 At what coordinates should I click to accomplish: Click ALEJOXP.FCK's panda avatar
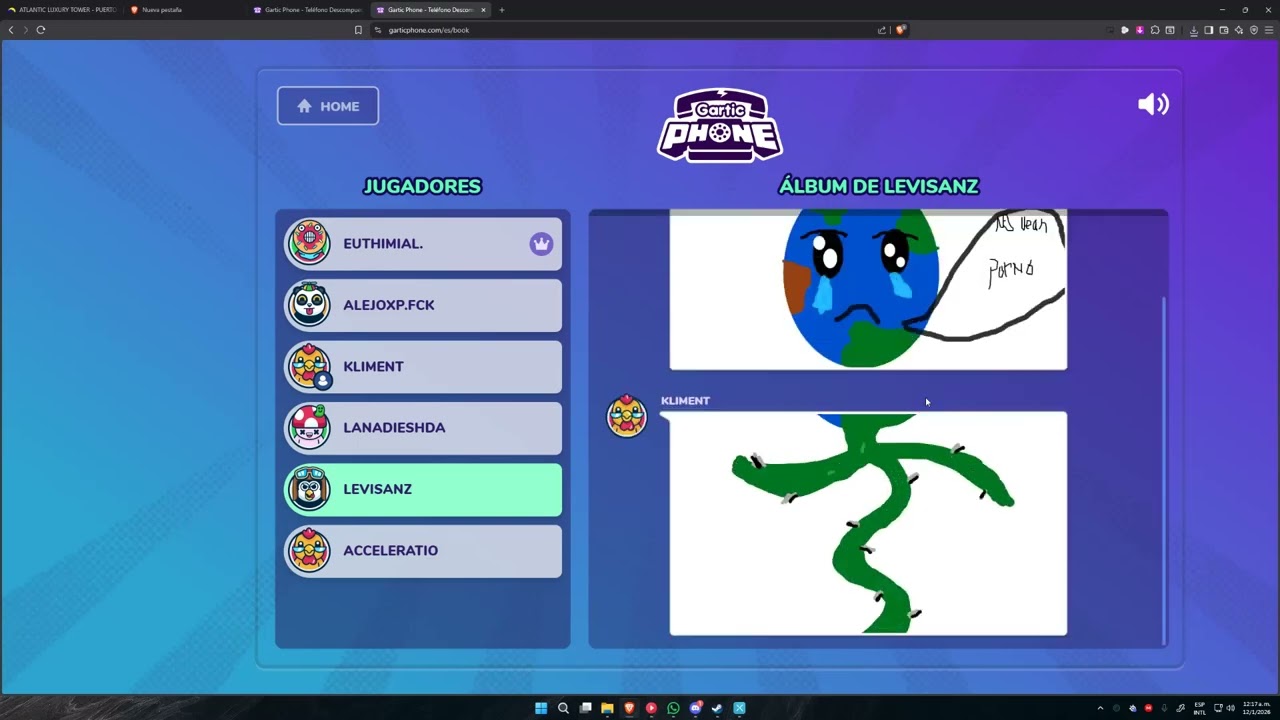click(x=309, y=305)
